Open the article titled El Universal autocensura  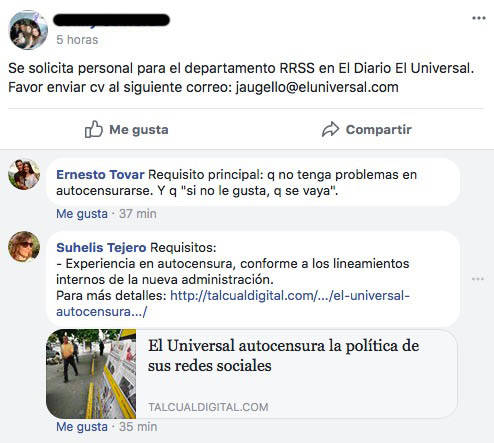click(283, 356)
